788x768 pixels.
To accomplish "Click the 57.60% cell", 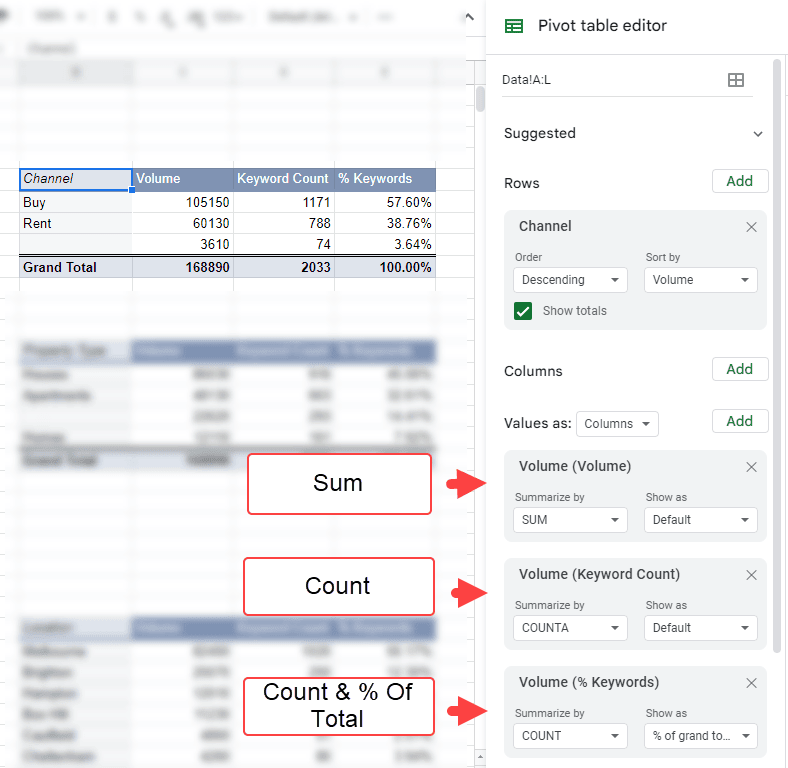I will click(385, 202).
